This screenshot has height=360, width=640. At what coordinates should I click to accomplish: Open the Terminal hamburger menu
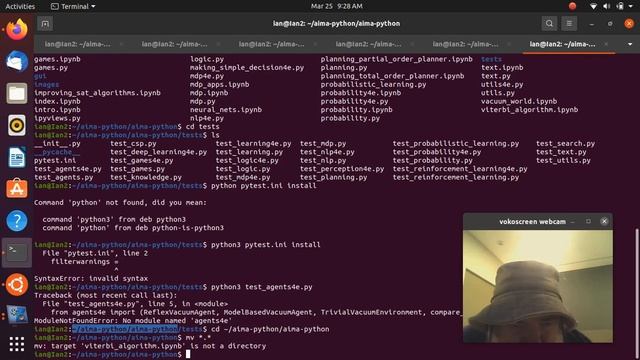pos(569,24)
